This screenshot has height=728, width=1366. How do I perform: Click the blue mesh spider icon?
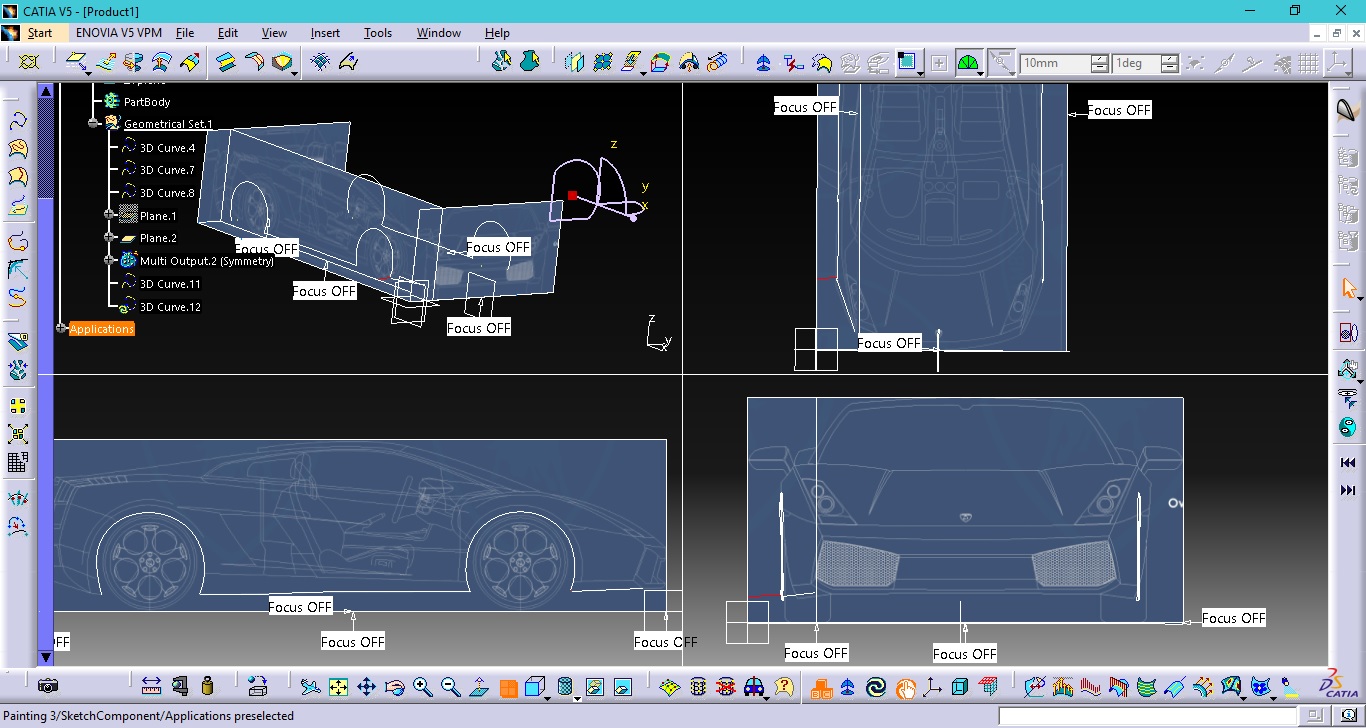coord(320,62)
